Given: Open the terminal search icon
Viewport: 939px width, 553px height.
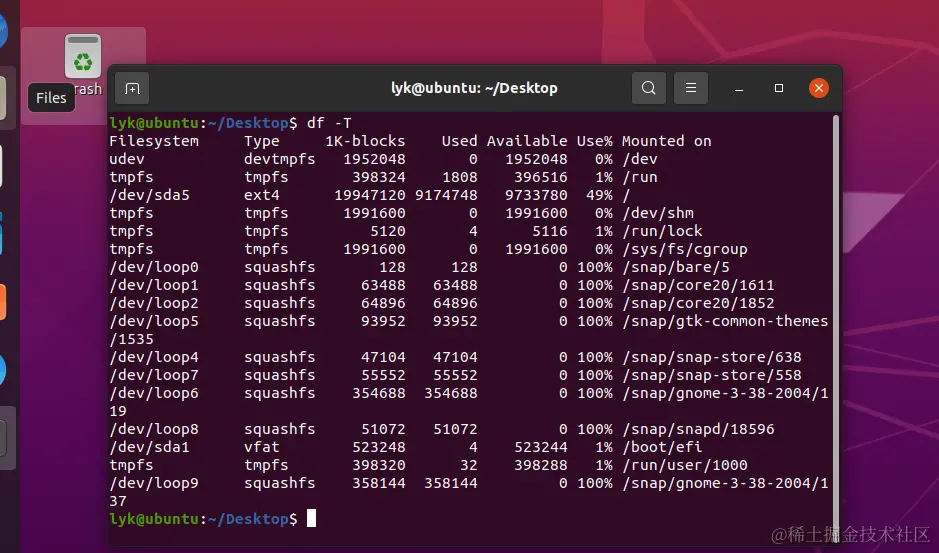Looking at the screenshot, I should point(649,88).
